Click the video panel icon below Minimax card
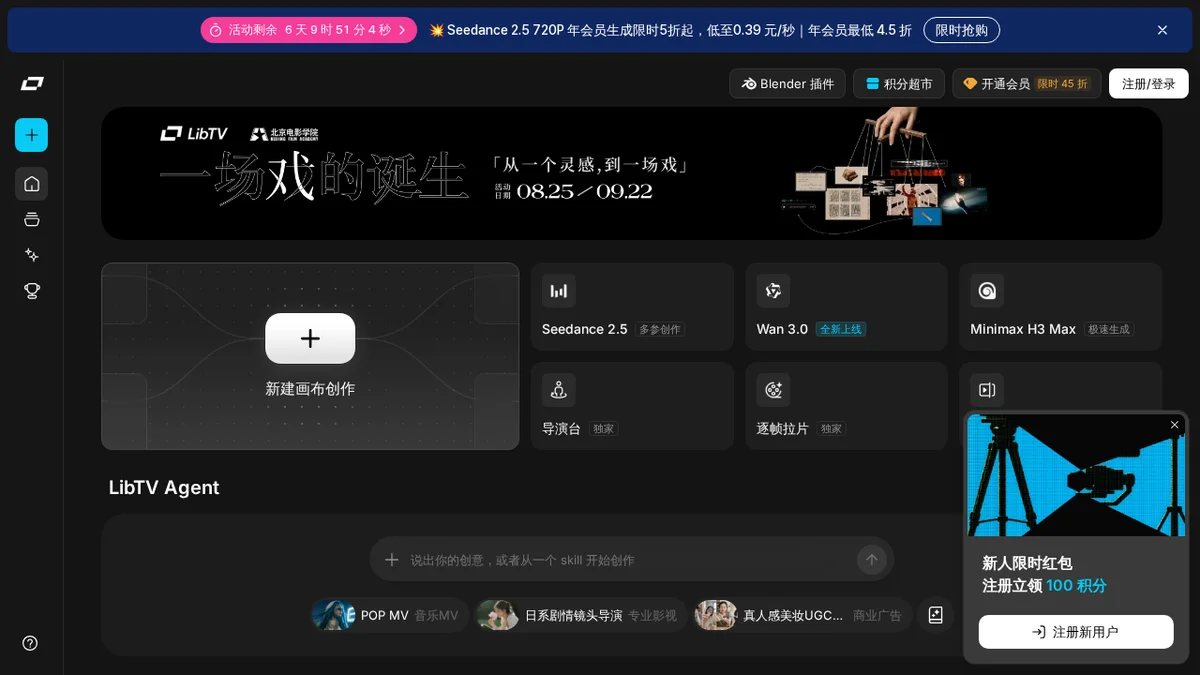1200x675 pixels. [x=987, y=390]
